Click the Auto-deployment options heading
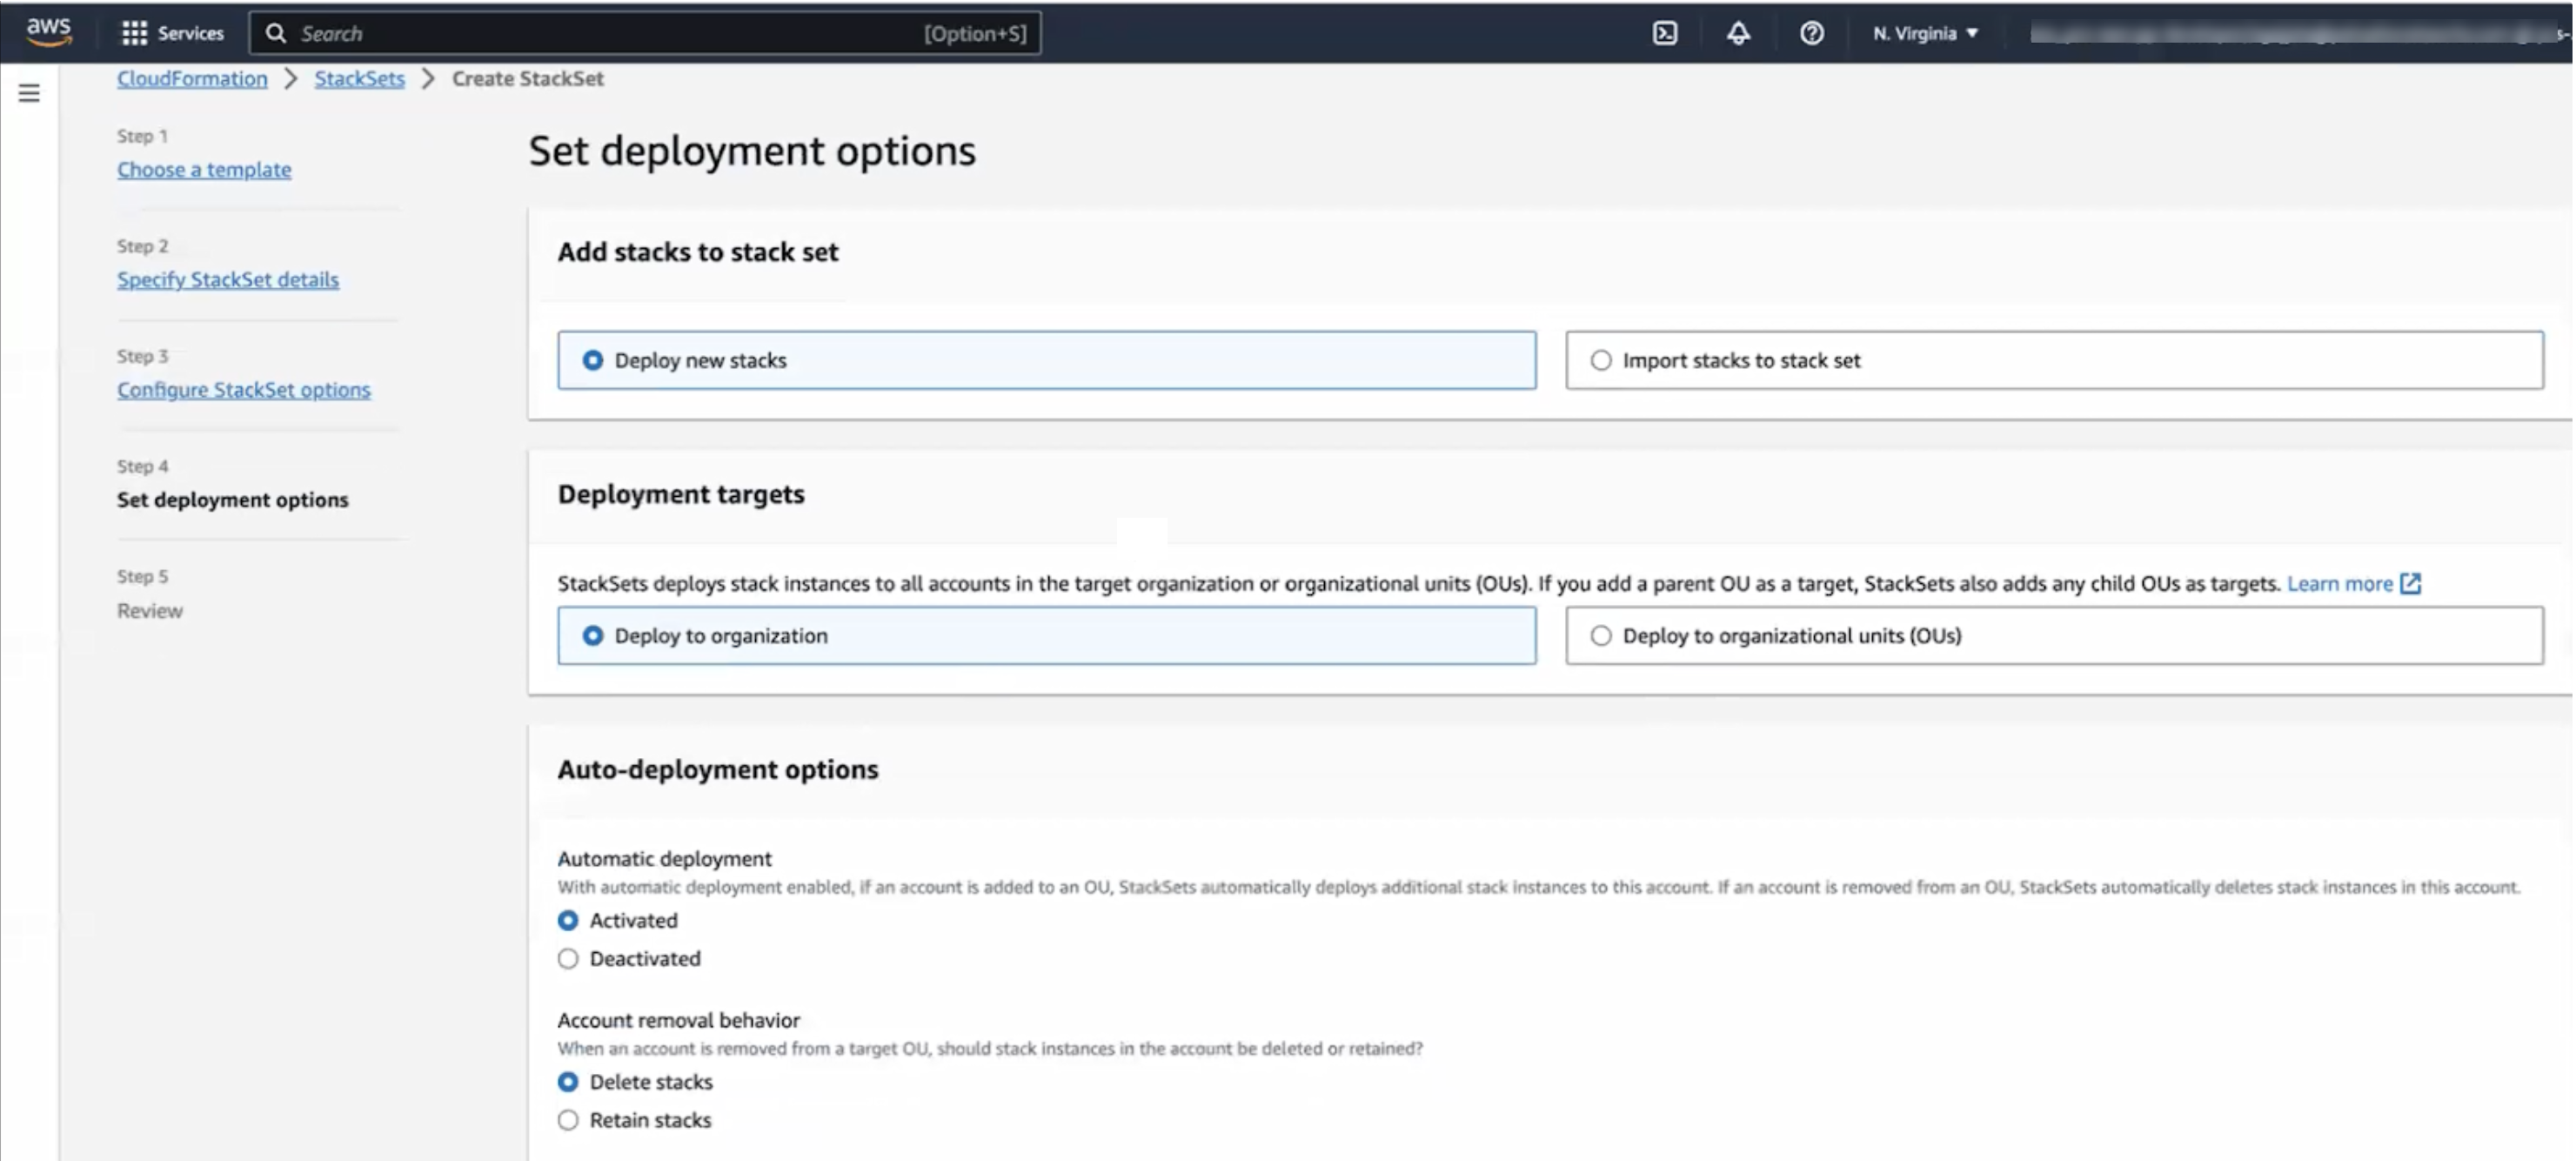This screenshot has height=1161, width=2576. tap(717, 769)
